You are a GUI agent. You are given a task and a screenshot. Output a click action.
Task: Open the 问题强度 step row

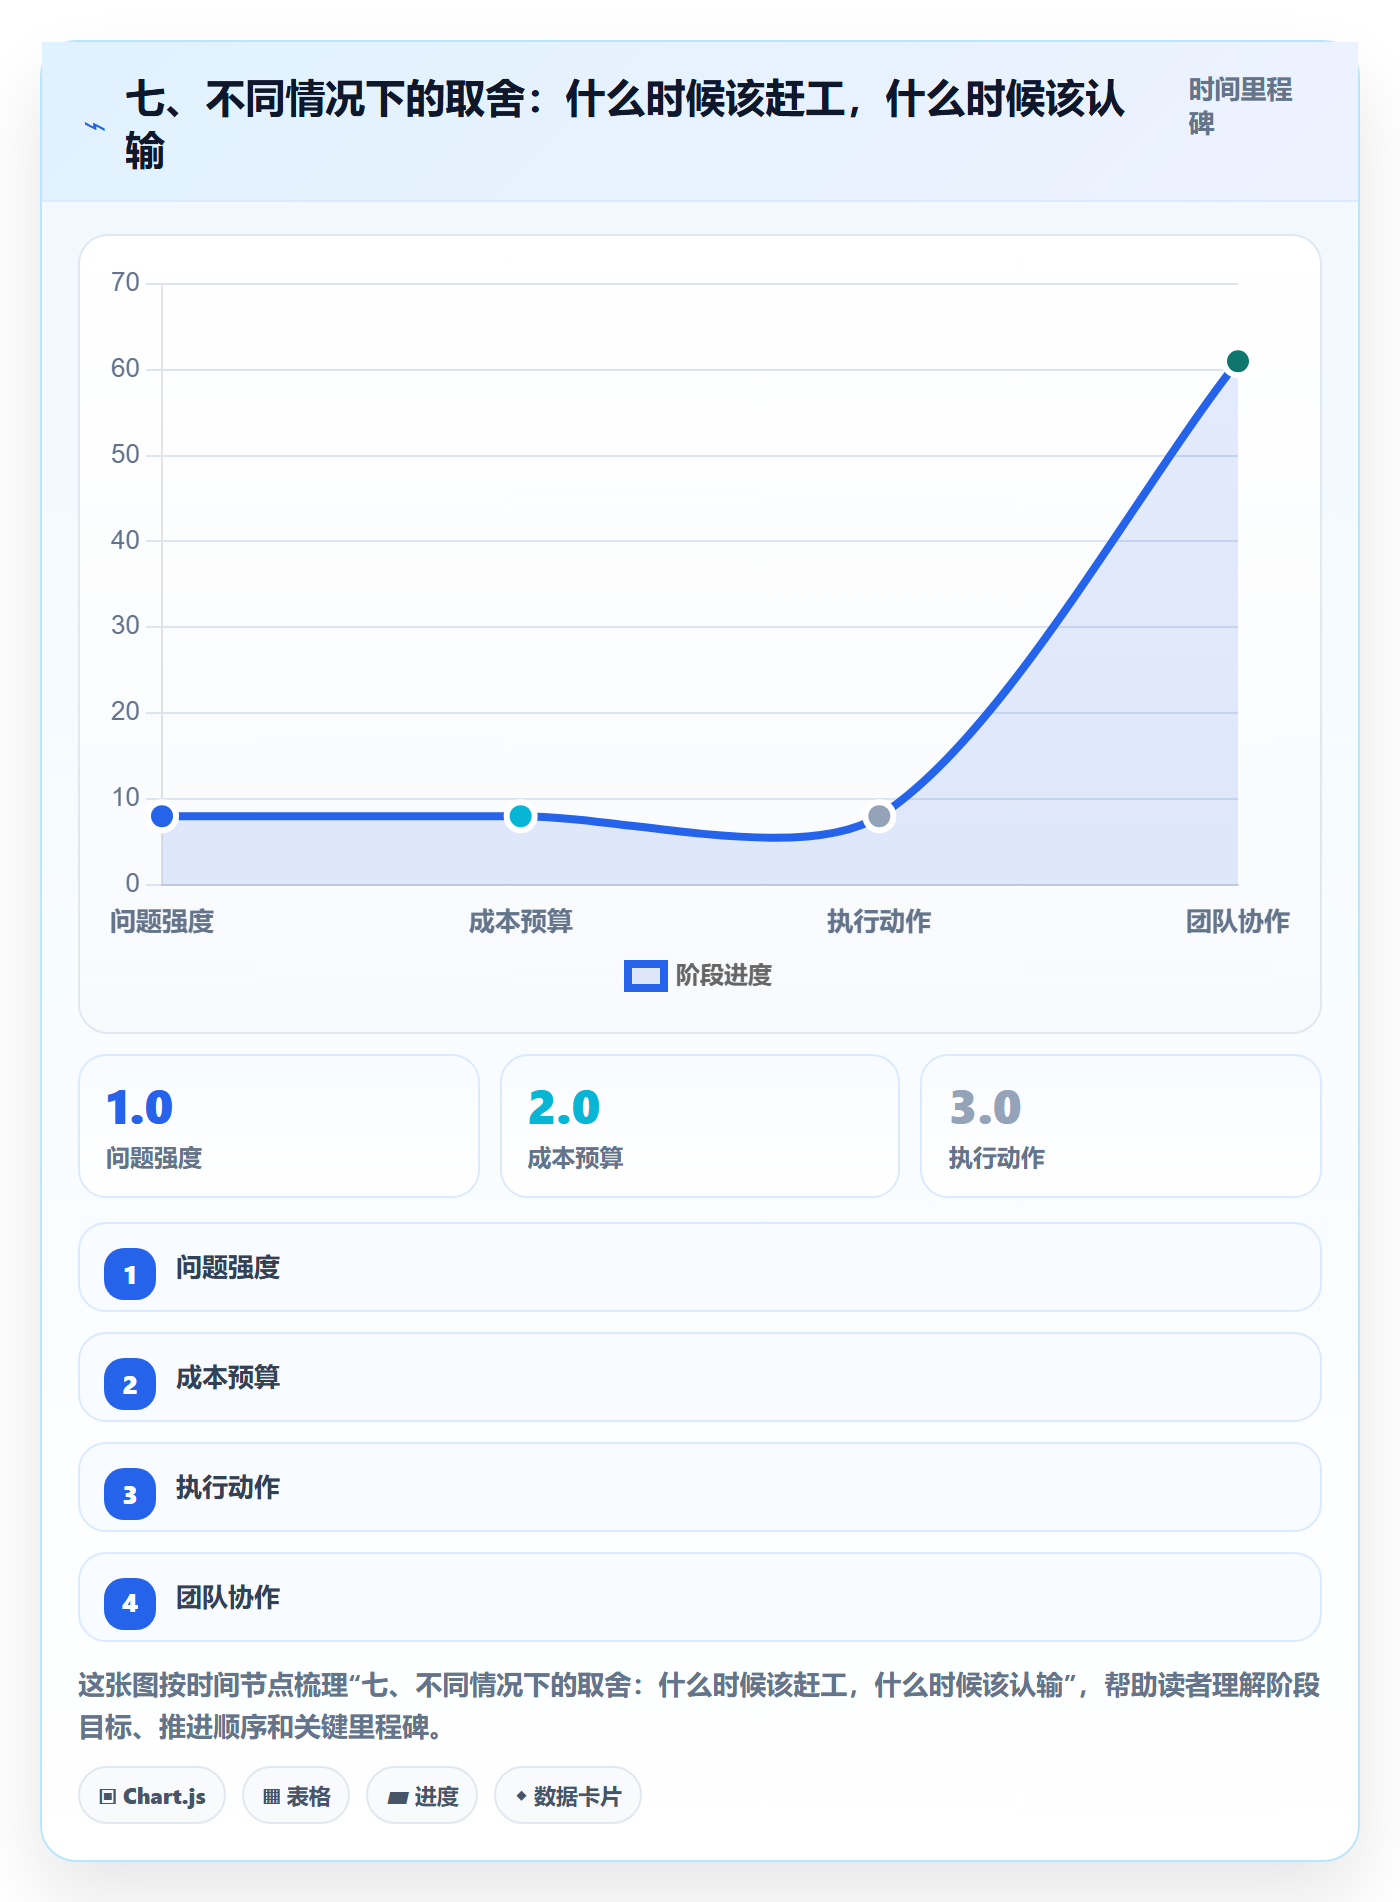(x=700, y=1267)
